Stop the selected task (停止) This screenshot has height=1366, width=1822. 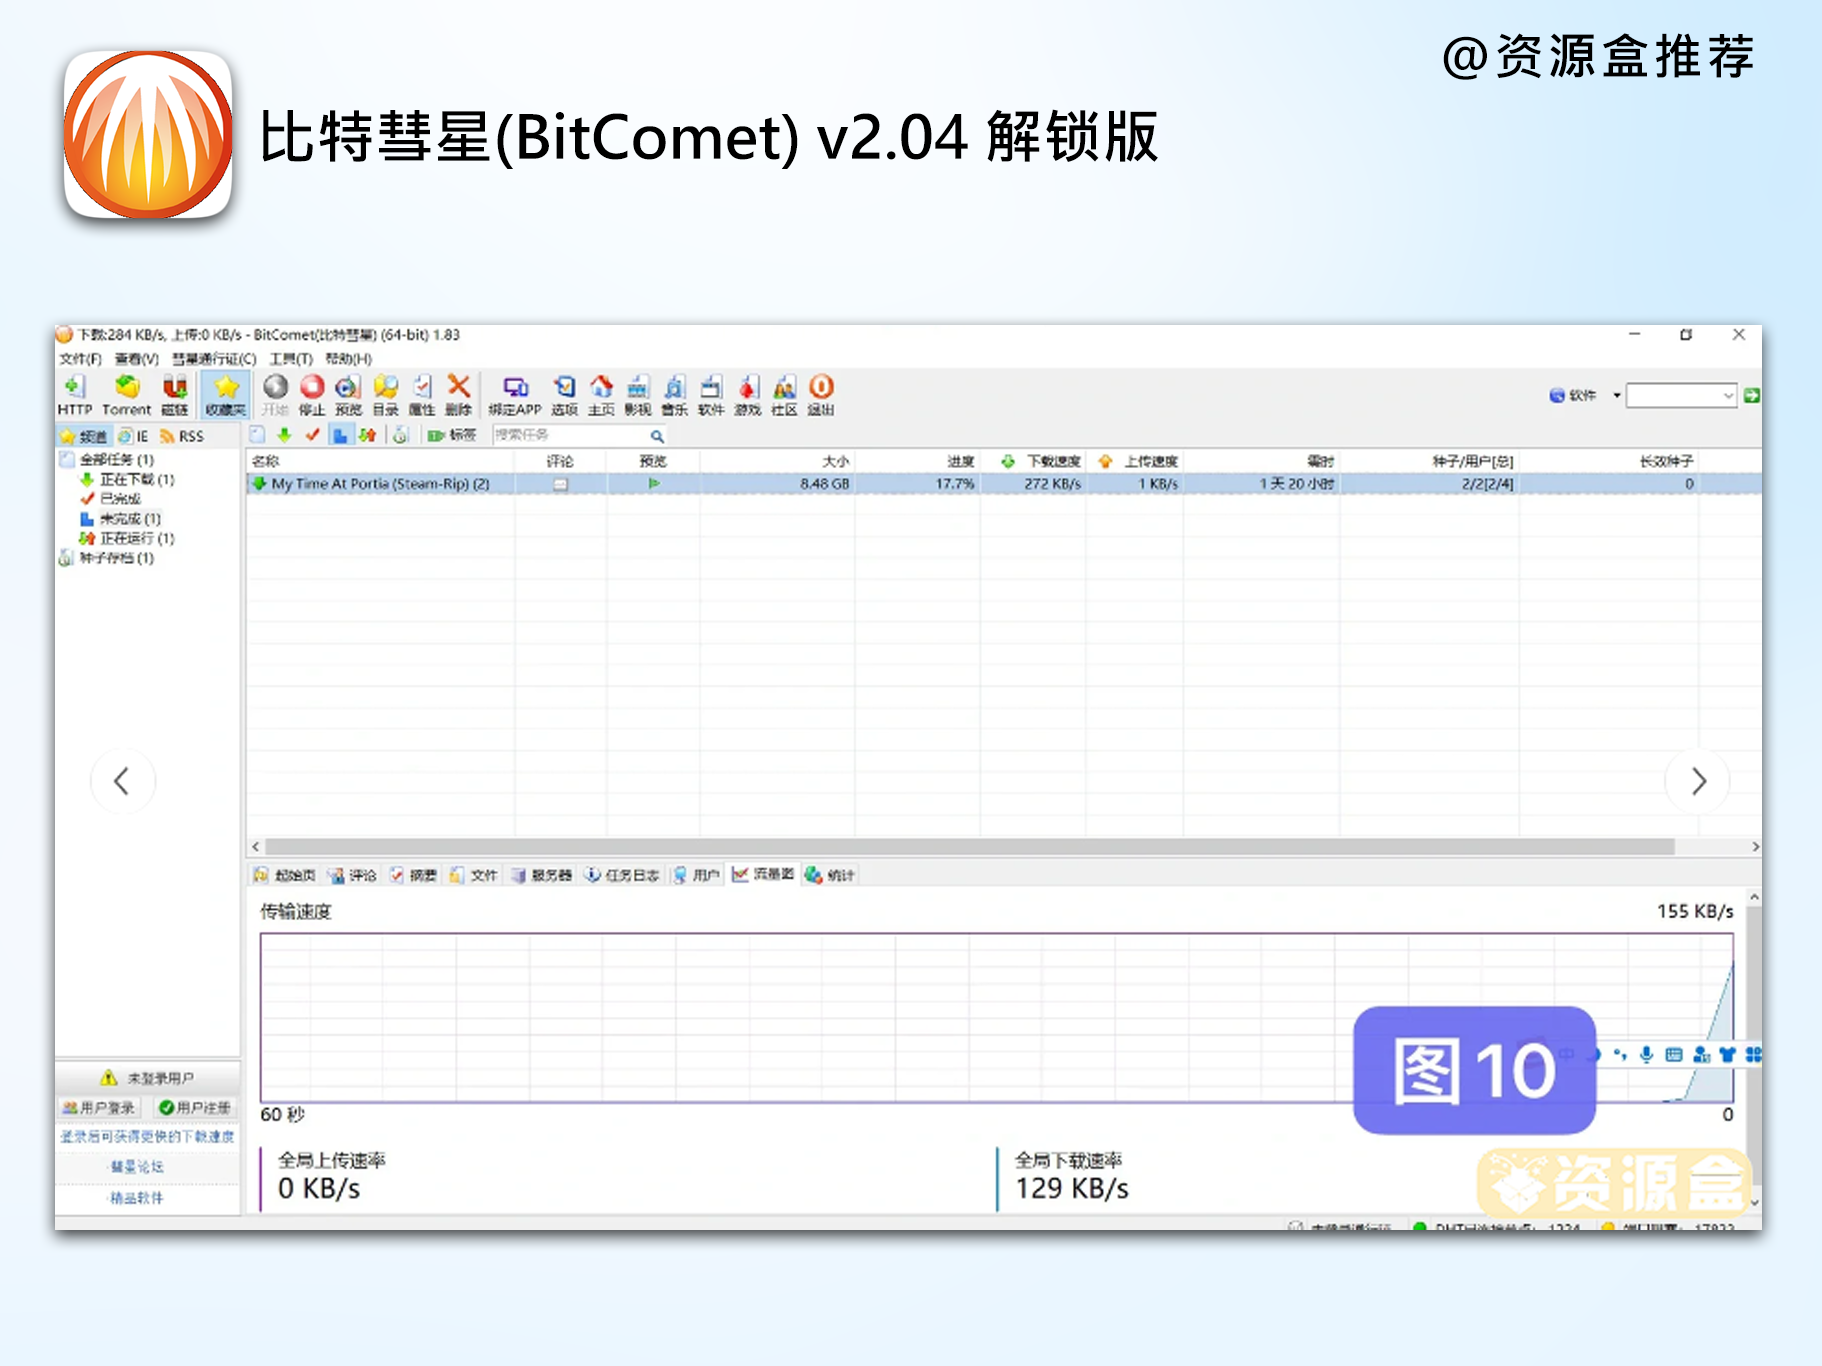(x=312, y=395)
